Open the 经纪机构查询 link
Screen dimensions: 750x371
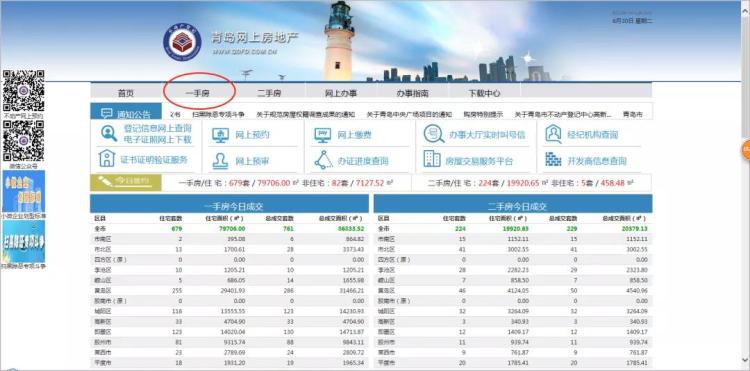coord(593,135)
